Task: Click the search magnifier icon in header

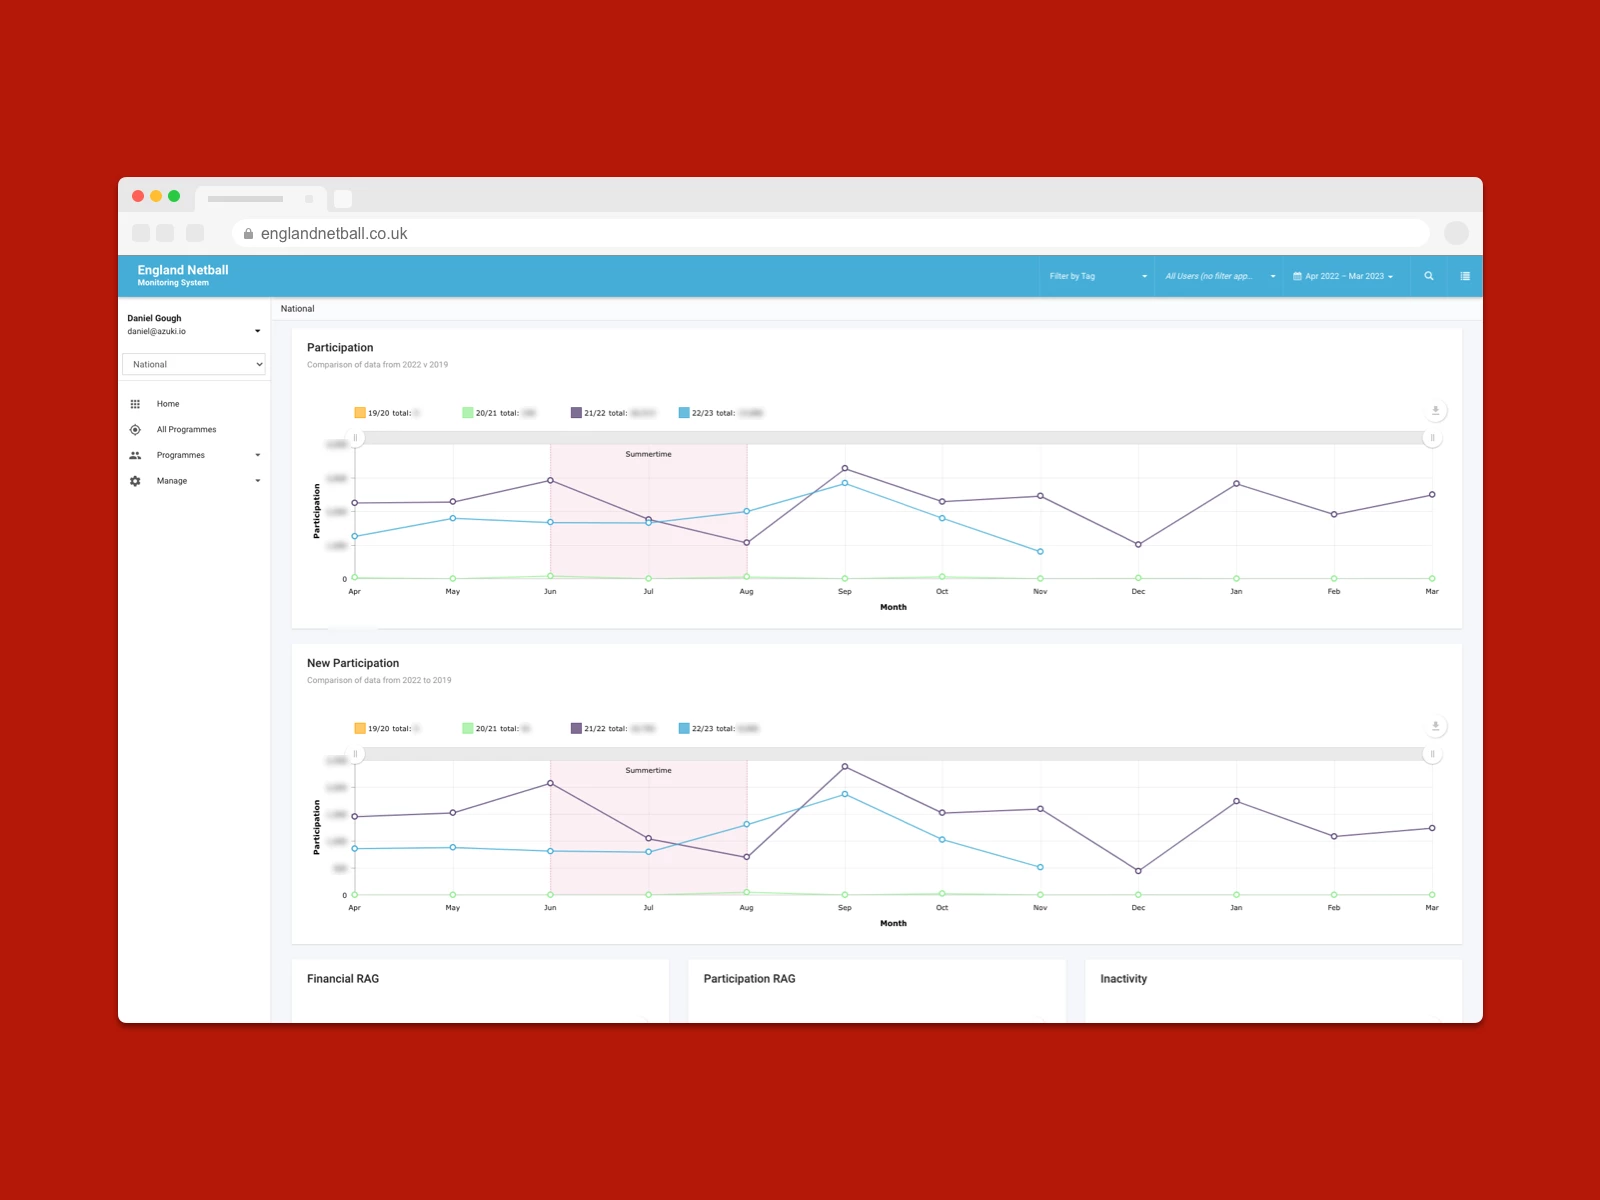Action: (1429, 276)
